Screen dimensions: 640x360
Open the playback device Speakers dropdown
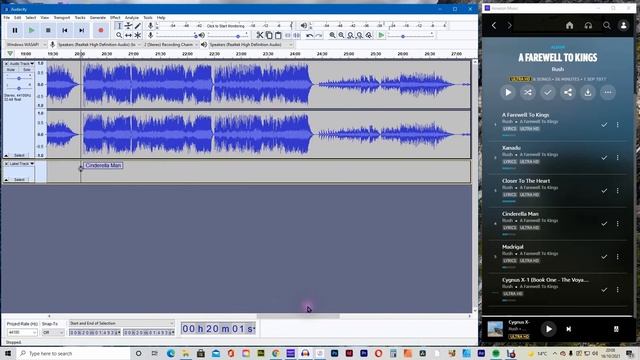[251, 44]
